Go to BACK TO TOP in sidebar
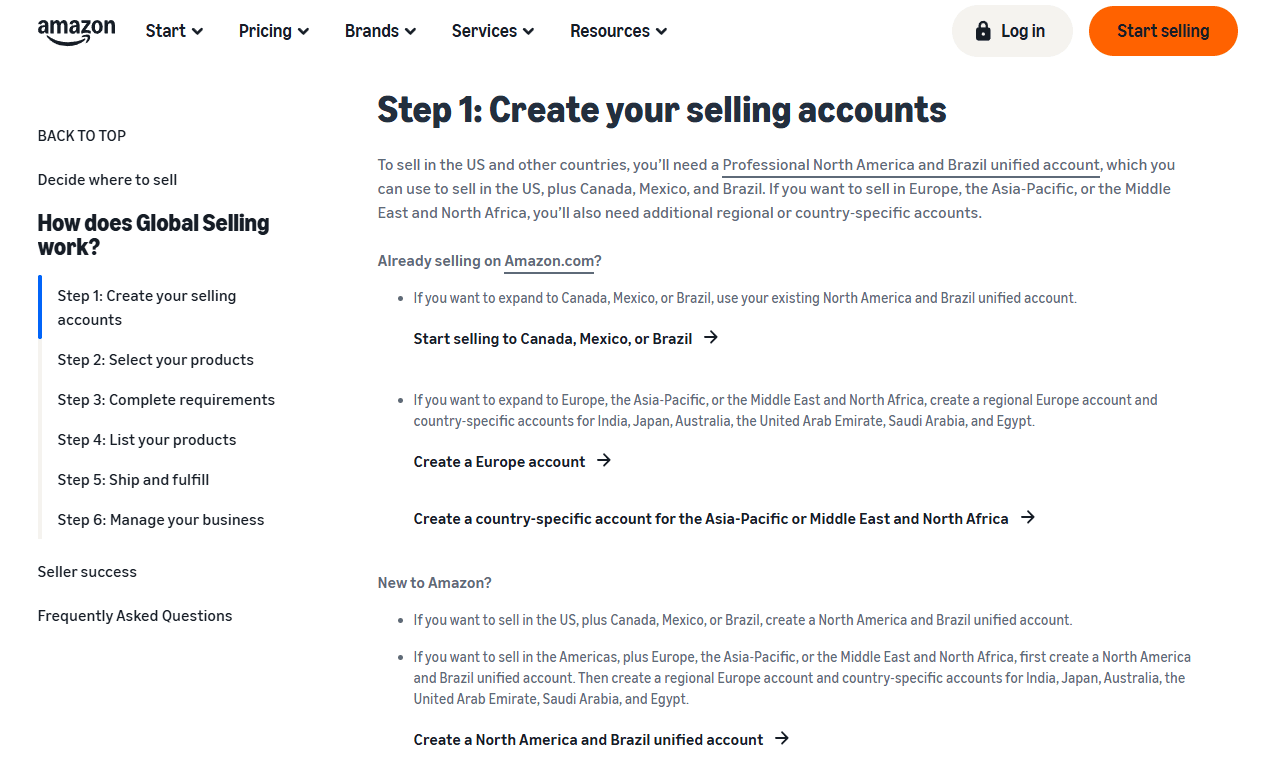The image size is (1281, 772). click(82, 136)
